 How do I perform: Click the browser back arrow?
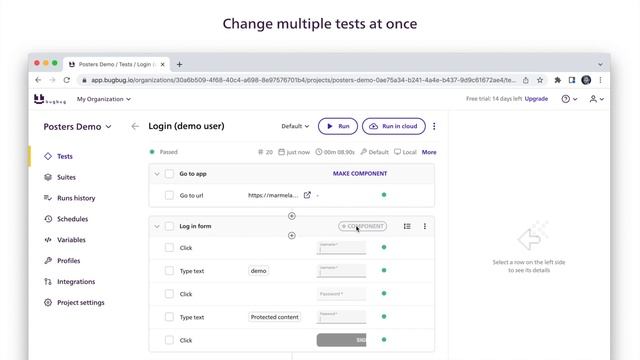click(x=38, y=80)
